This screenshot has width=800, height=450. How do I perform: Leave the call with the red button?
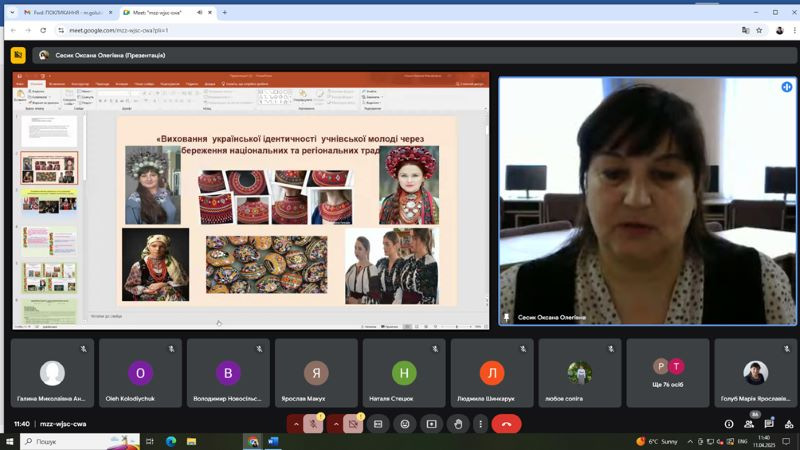[x=506, y=424]
